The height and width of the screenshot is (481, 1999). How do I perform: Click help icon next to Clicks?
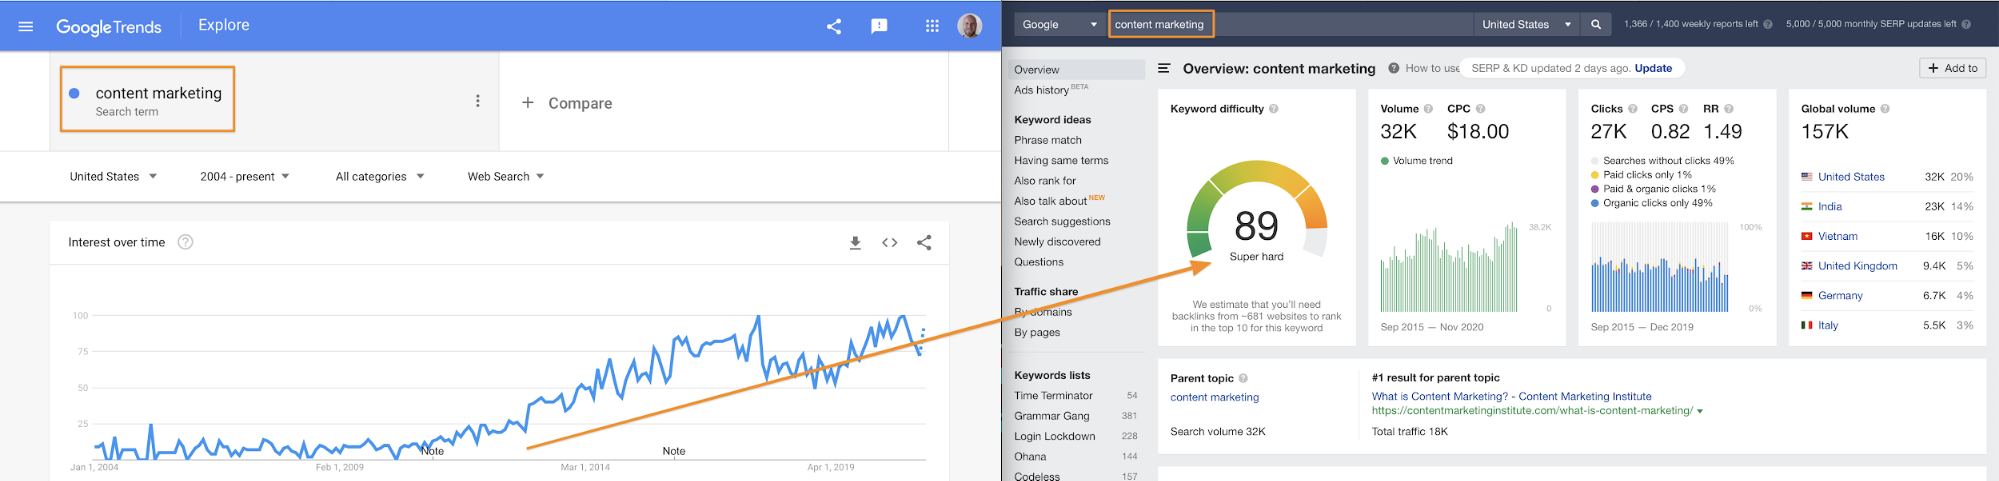(x=1633, y=109)
